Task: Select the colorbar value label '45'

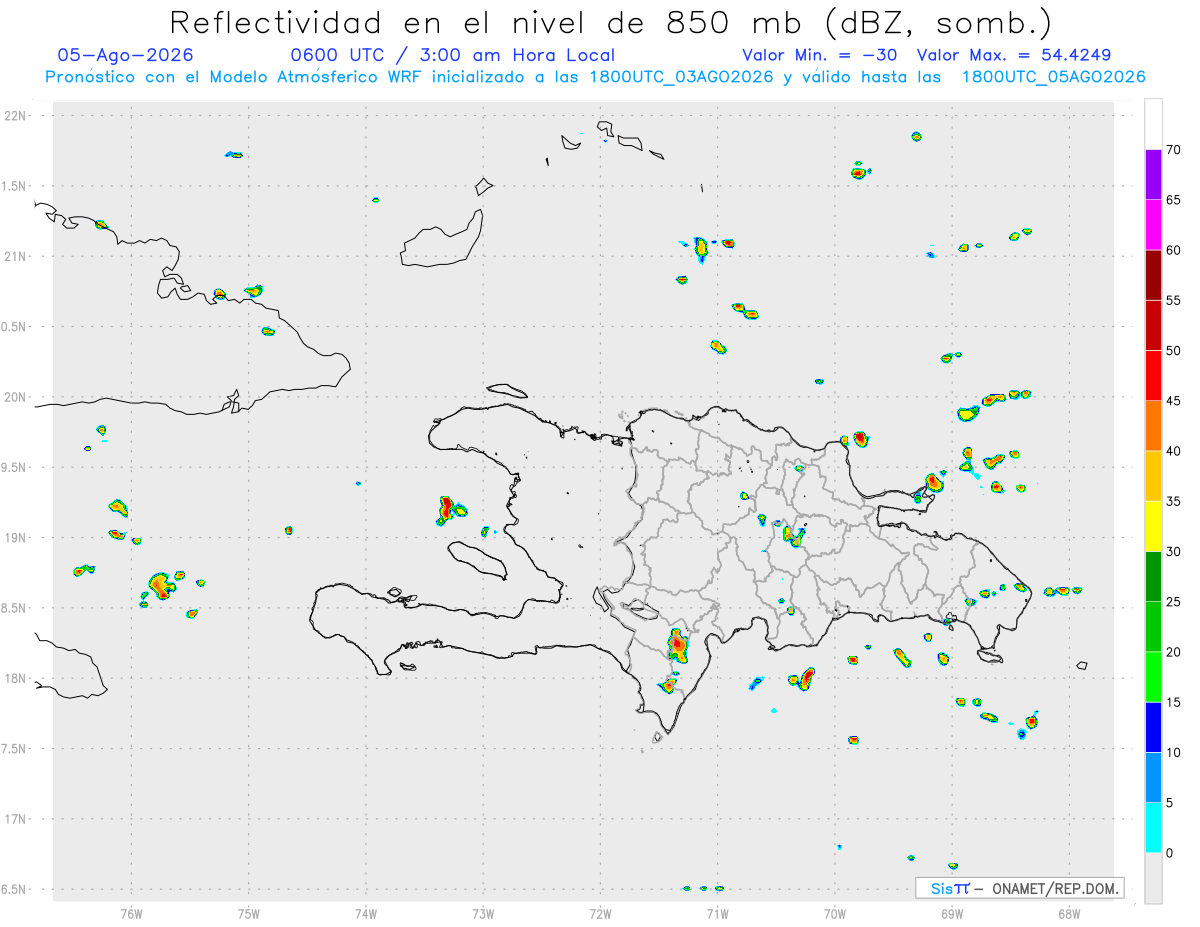Action: point(1173,401)
